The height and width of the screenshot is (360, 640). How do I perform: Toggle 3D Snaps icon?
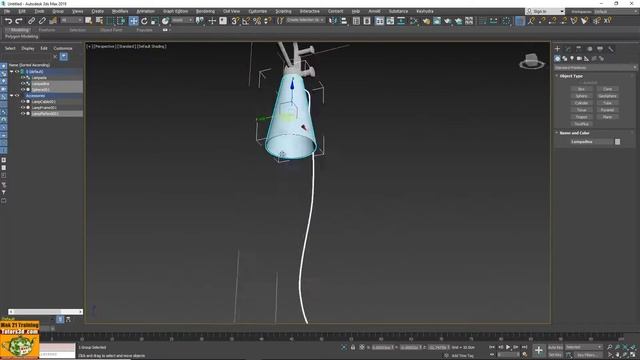point(235,21)
